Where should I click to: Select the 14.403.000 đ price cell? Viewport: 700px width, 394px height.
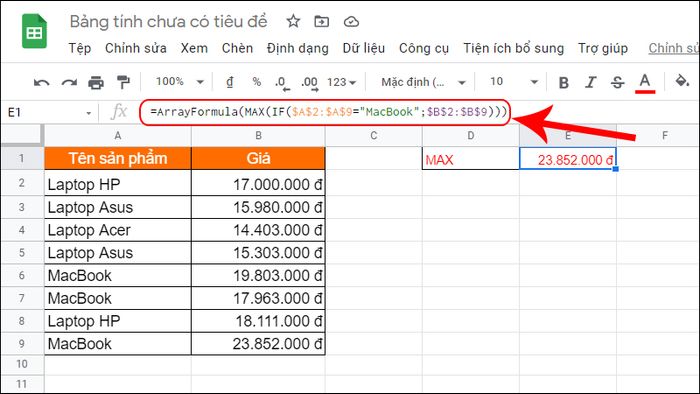[258, 230]
